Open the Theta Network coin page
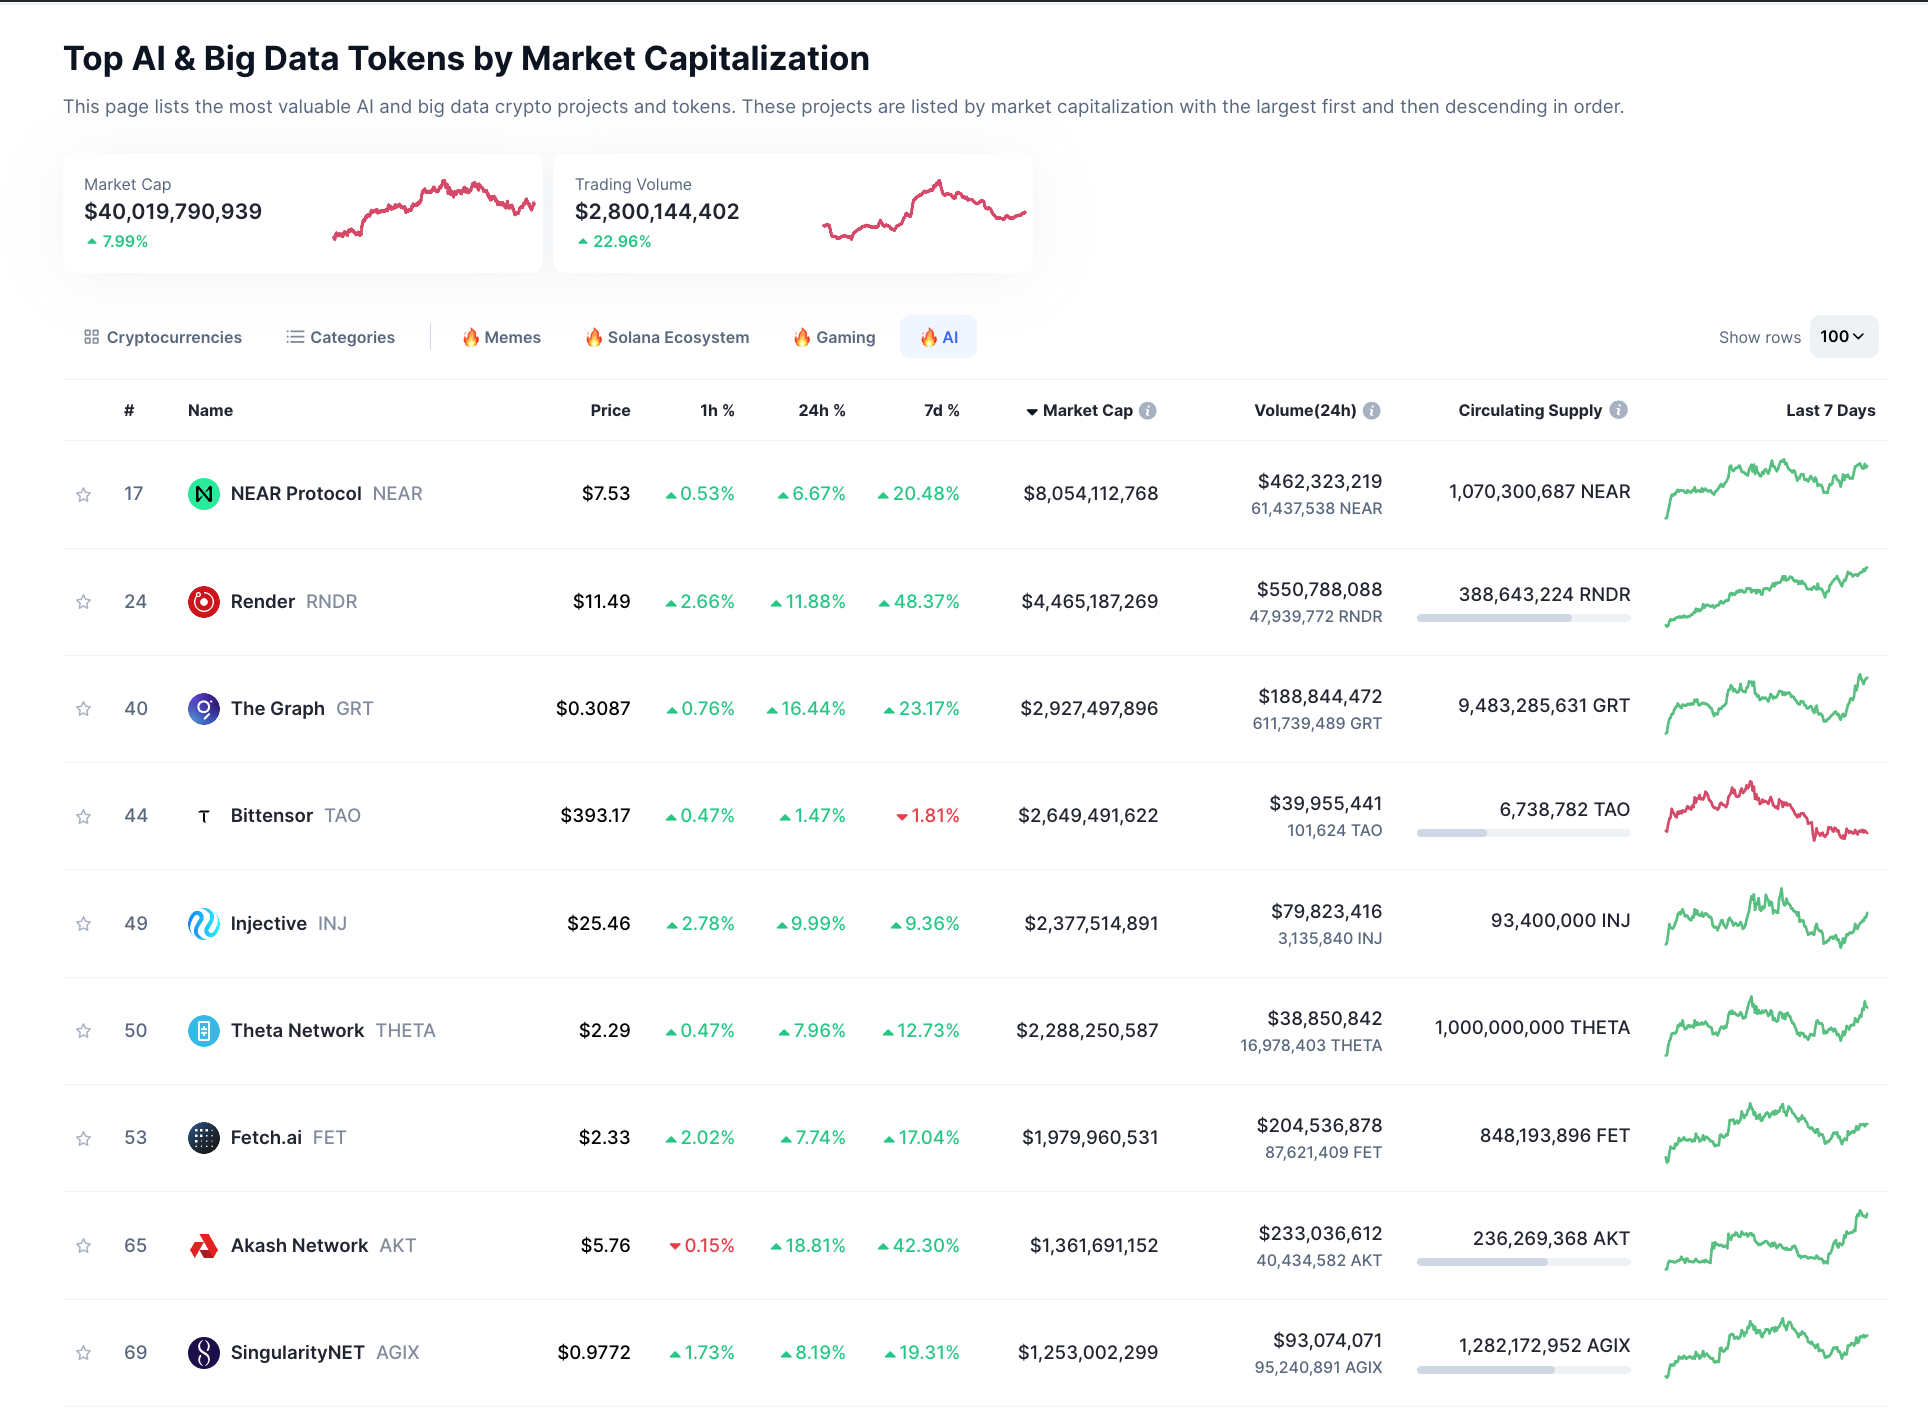The image size is (1928, 1408). pos(297,1031)
